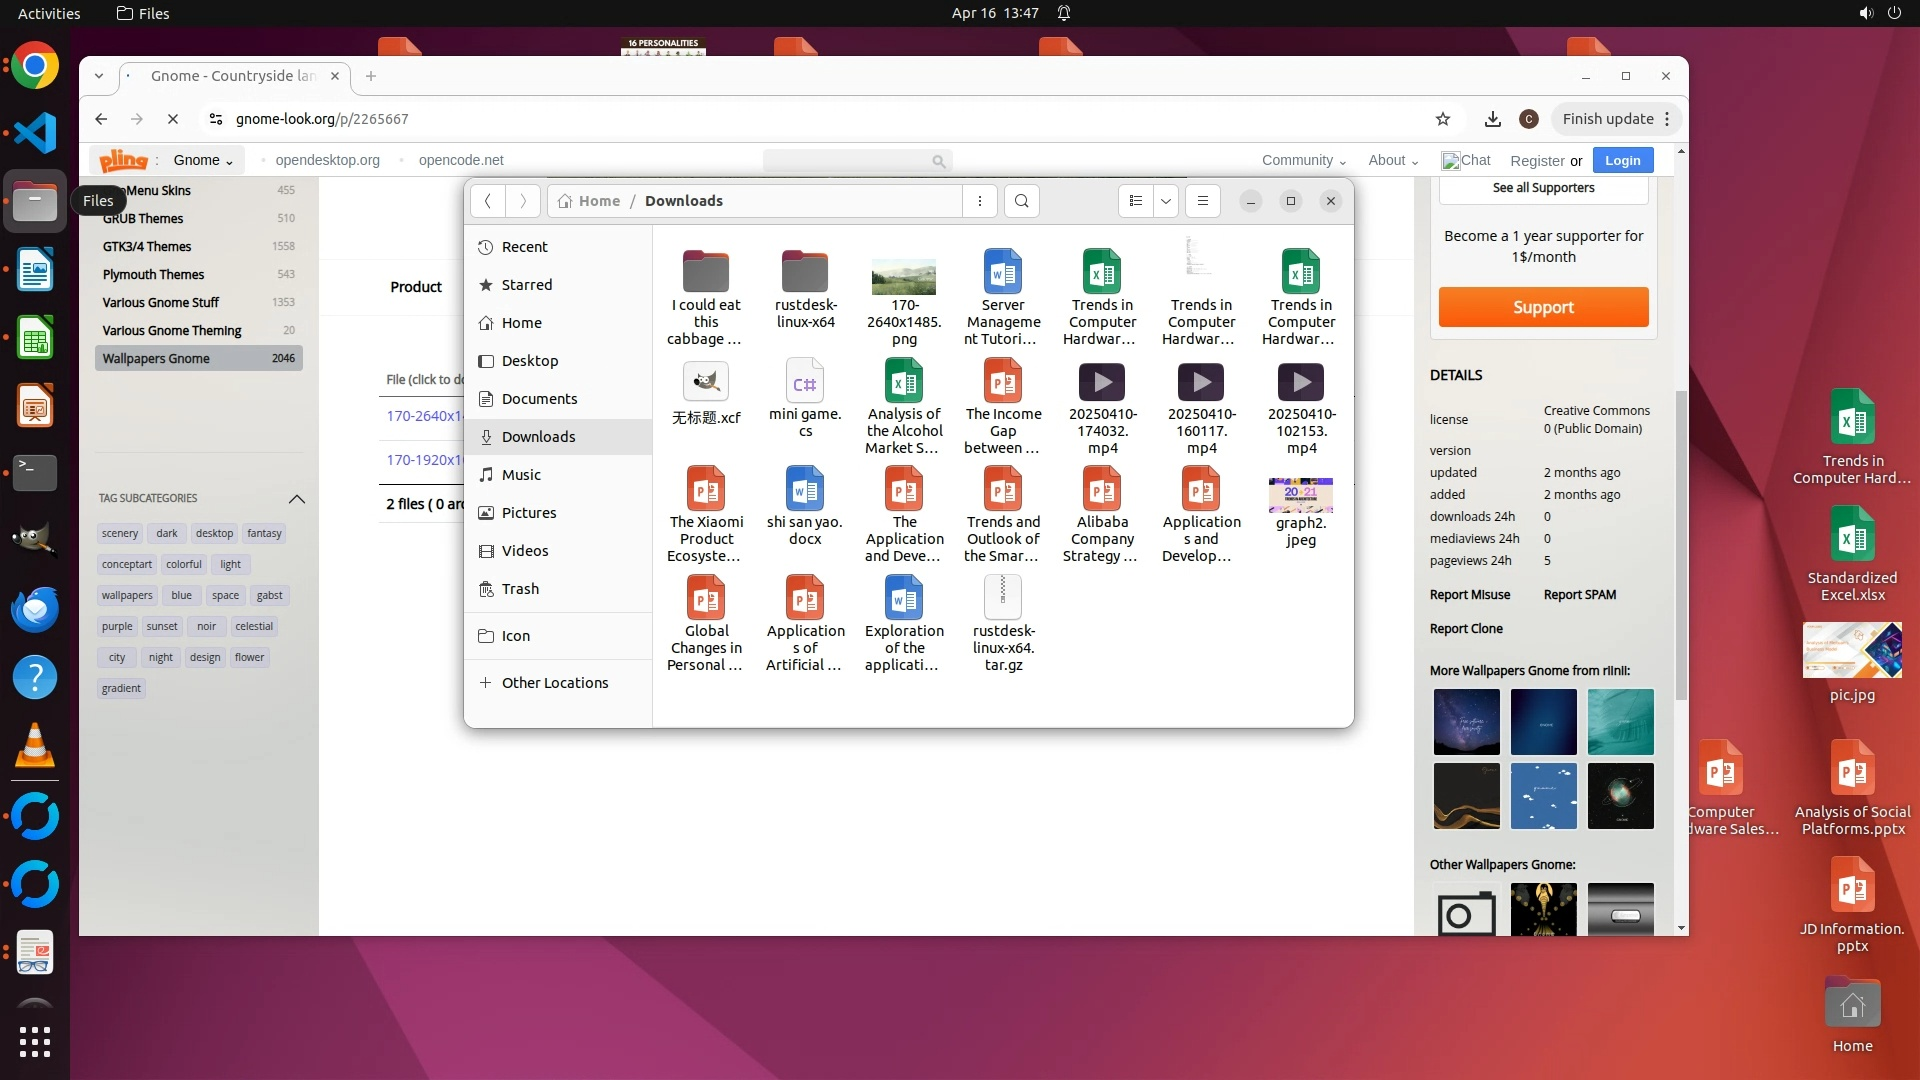Click the search icon in Files toolbar

[x=1021, y=201]
